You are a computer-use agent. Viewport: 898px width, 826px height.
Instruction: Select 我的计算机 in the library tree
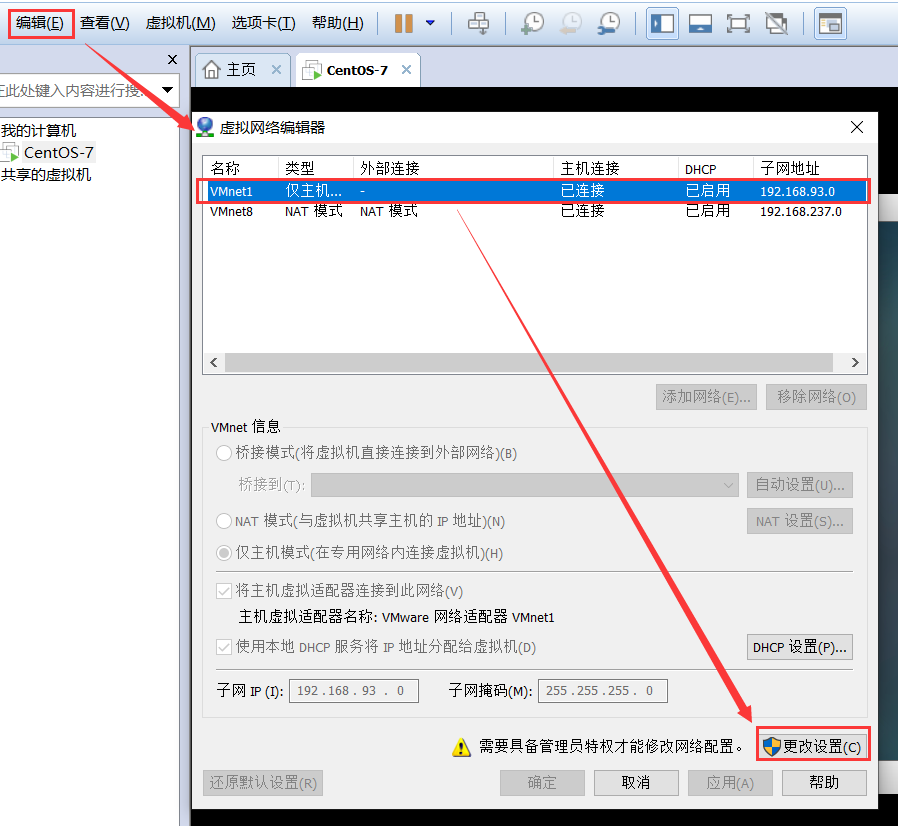38,131
